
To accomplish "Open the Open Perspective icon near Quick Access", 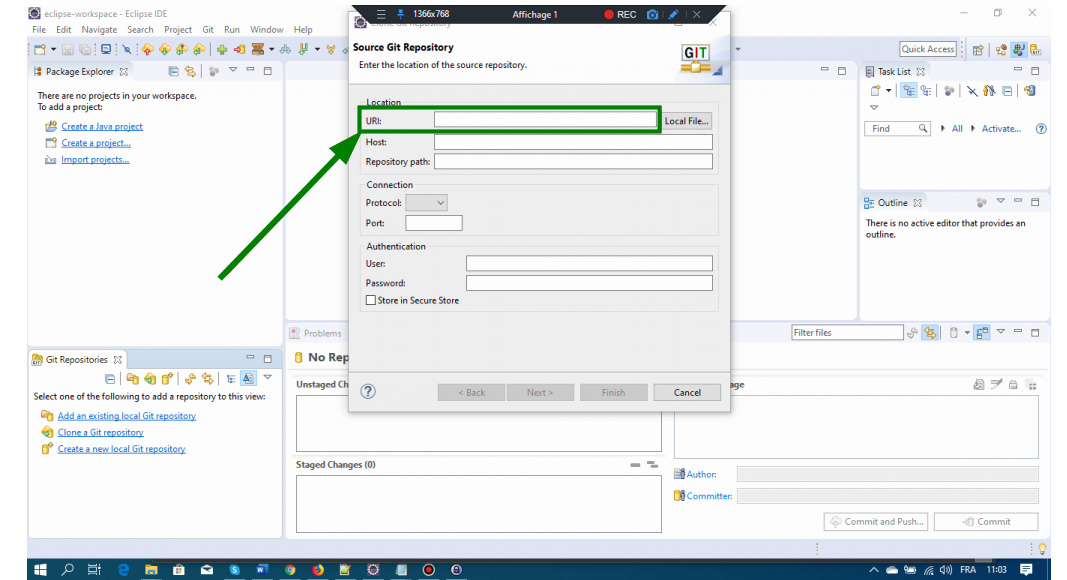I will [978, 49].
